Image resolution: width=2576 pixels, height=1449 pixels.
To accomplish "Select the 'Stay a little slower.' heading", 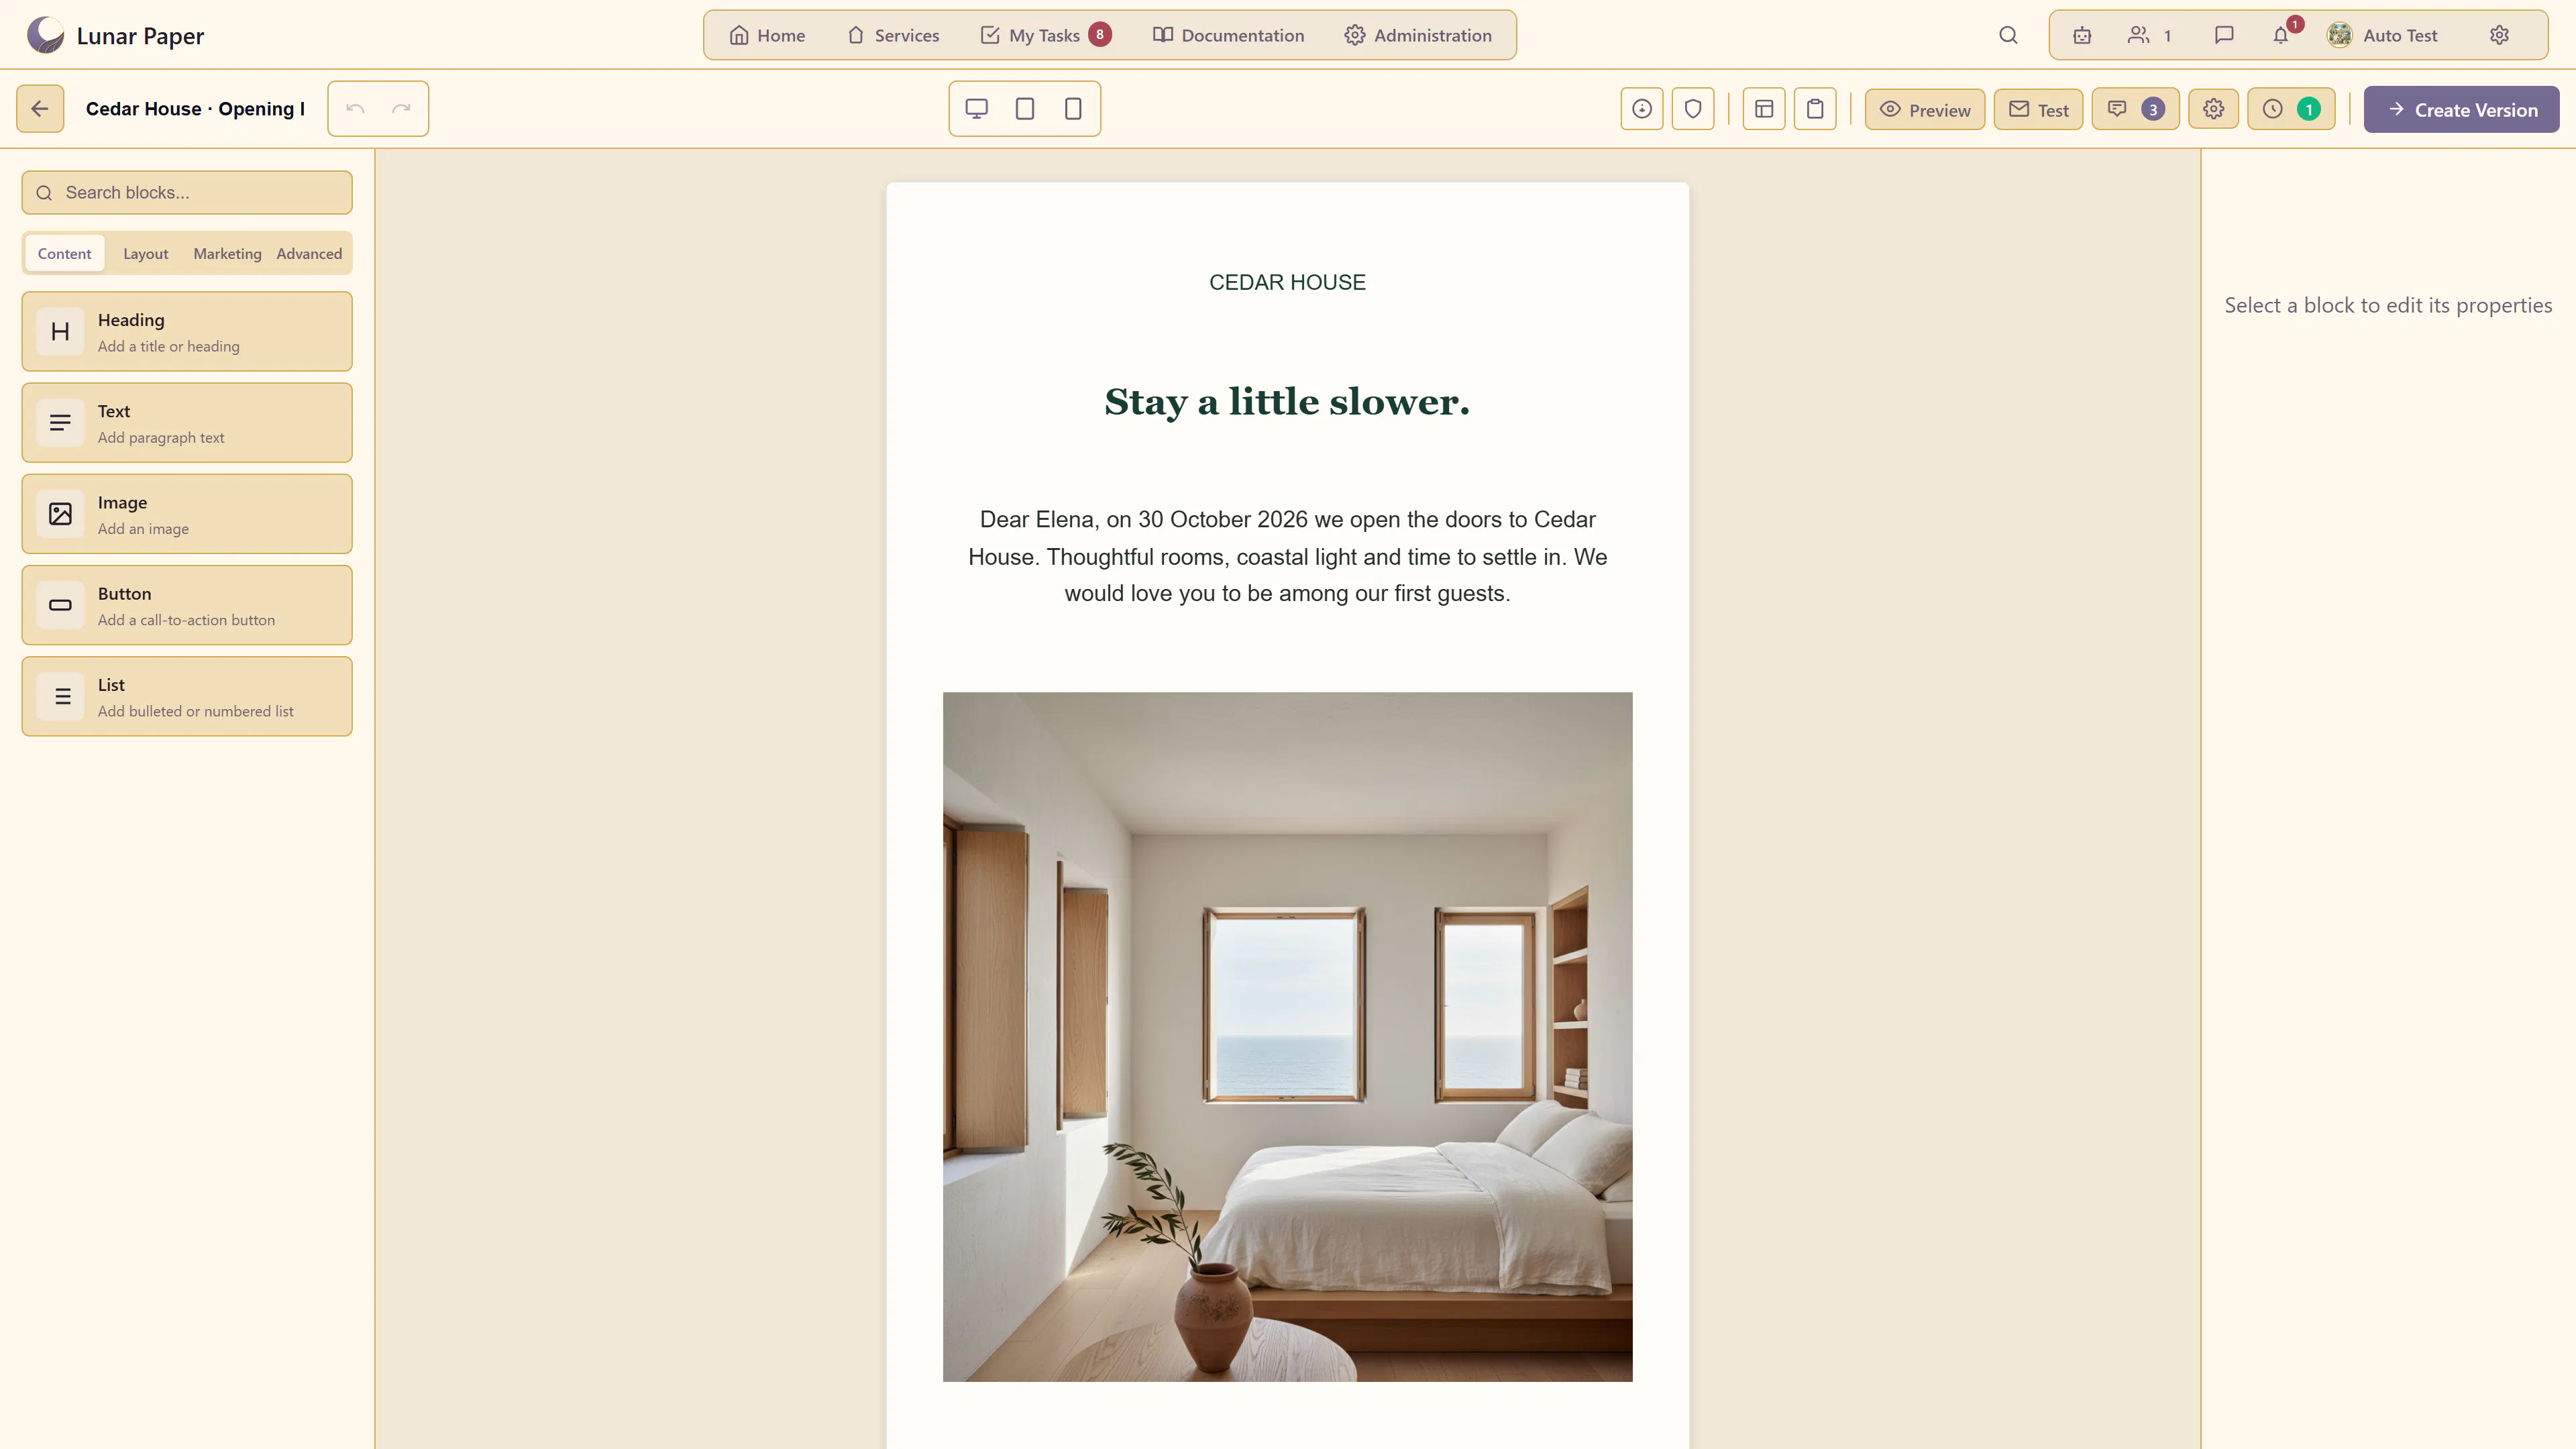I will [1287, 402].
